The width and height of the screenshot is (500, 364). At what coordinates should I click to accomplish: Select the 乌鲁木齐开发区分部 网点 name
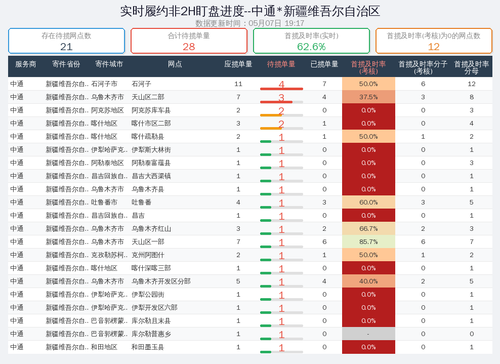(x=161, y=281)
